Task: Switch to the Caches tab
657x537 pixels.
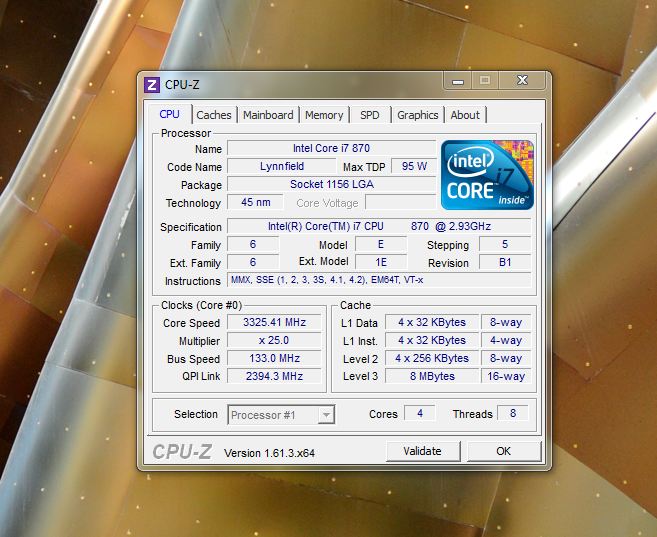Action: [x=214, y=115]
